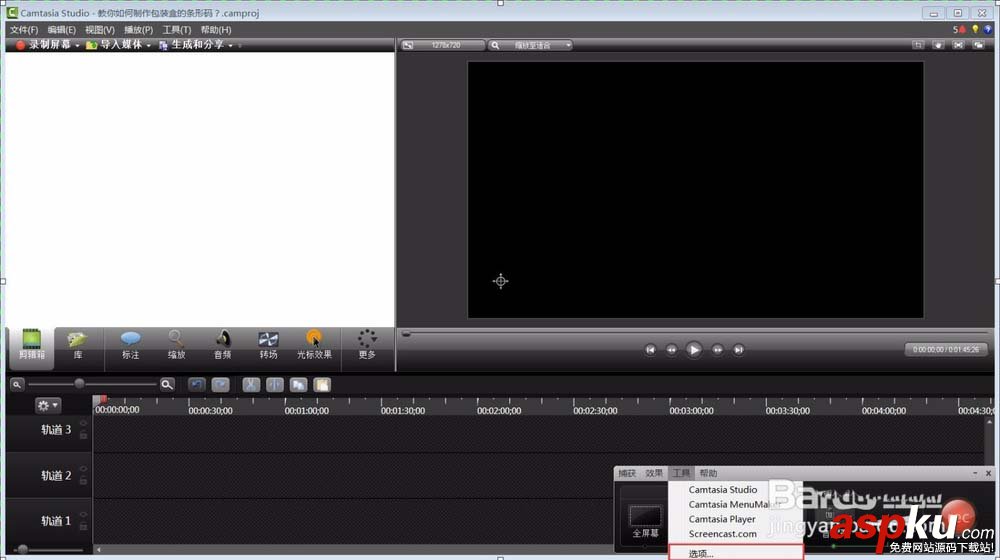Click the Produce and Share (生成和分享) button
The image size is (1000, 560).
[x=191, y=45]
